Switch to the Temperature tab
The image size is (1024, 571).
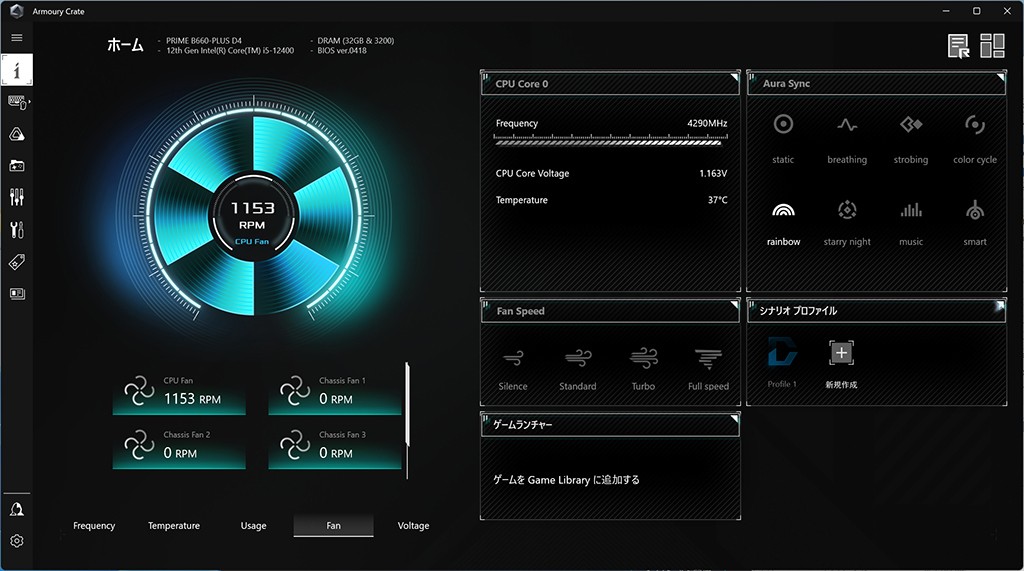click(174, 526)
